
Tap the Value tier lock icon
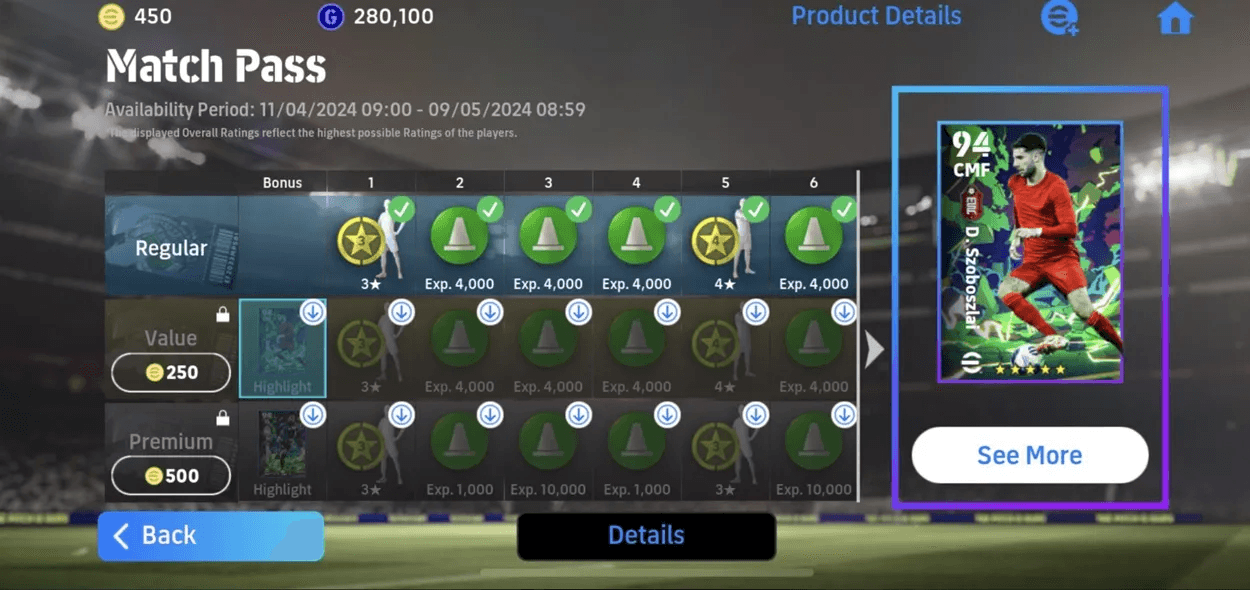click(x=223, y=314)
